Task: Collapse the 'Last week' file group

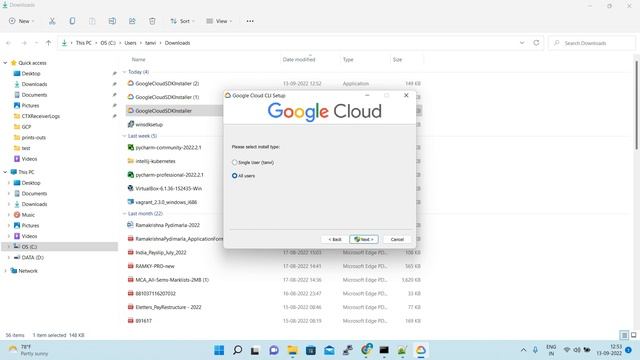Action: point(124,136)
